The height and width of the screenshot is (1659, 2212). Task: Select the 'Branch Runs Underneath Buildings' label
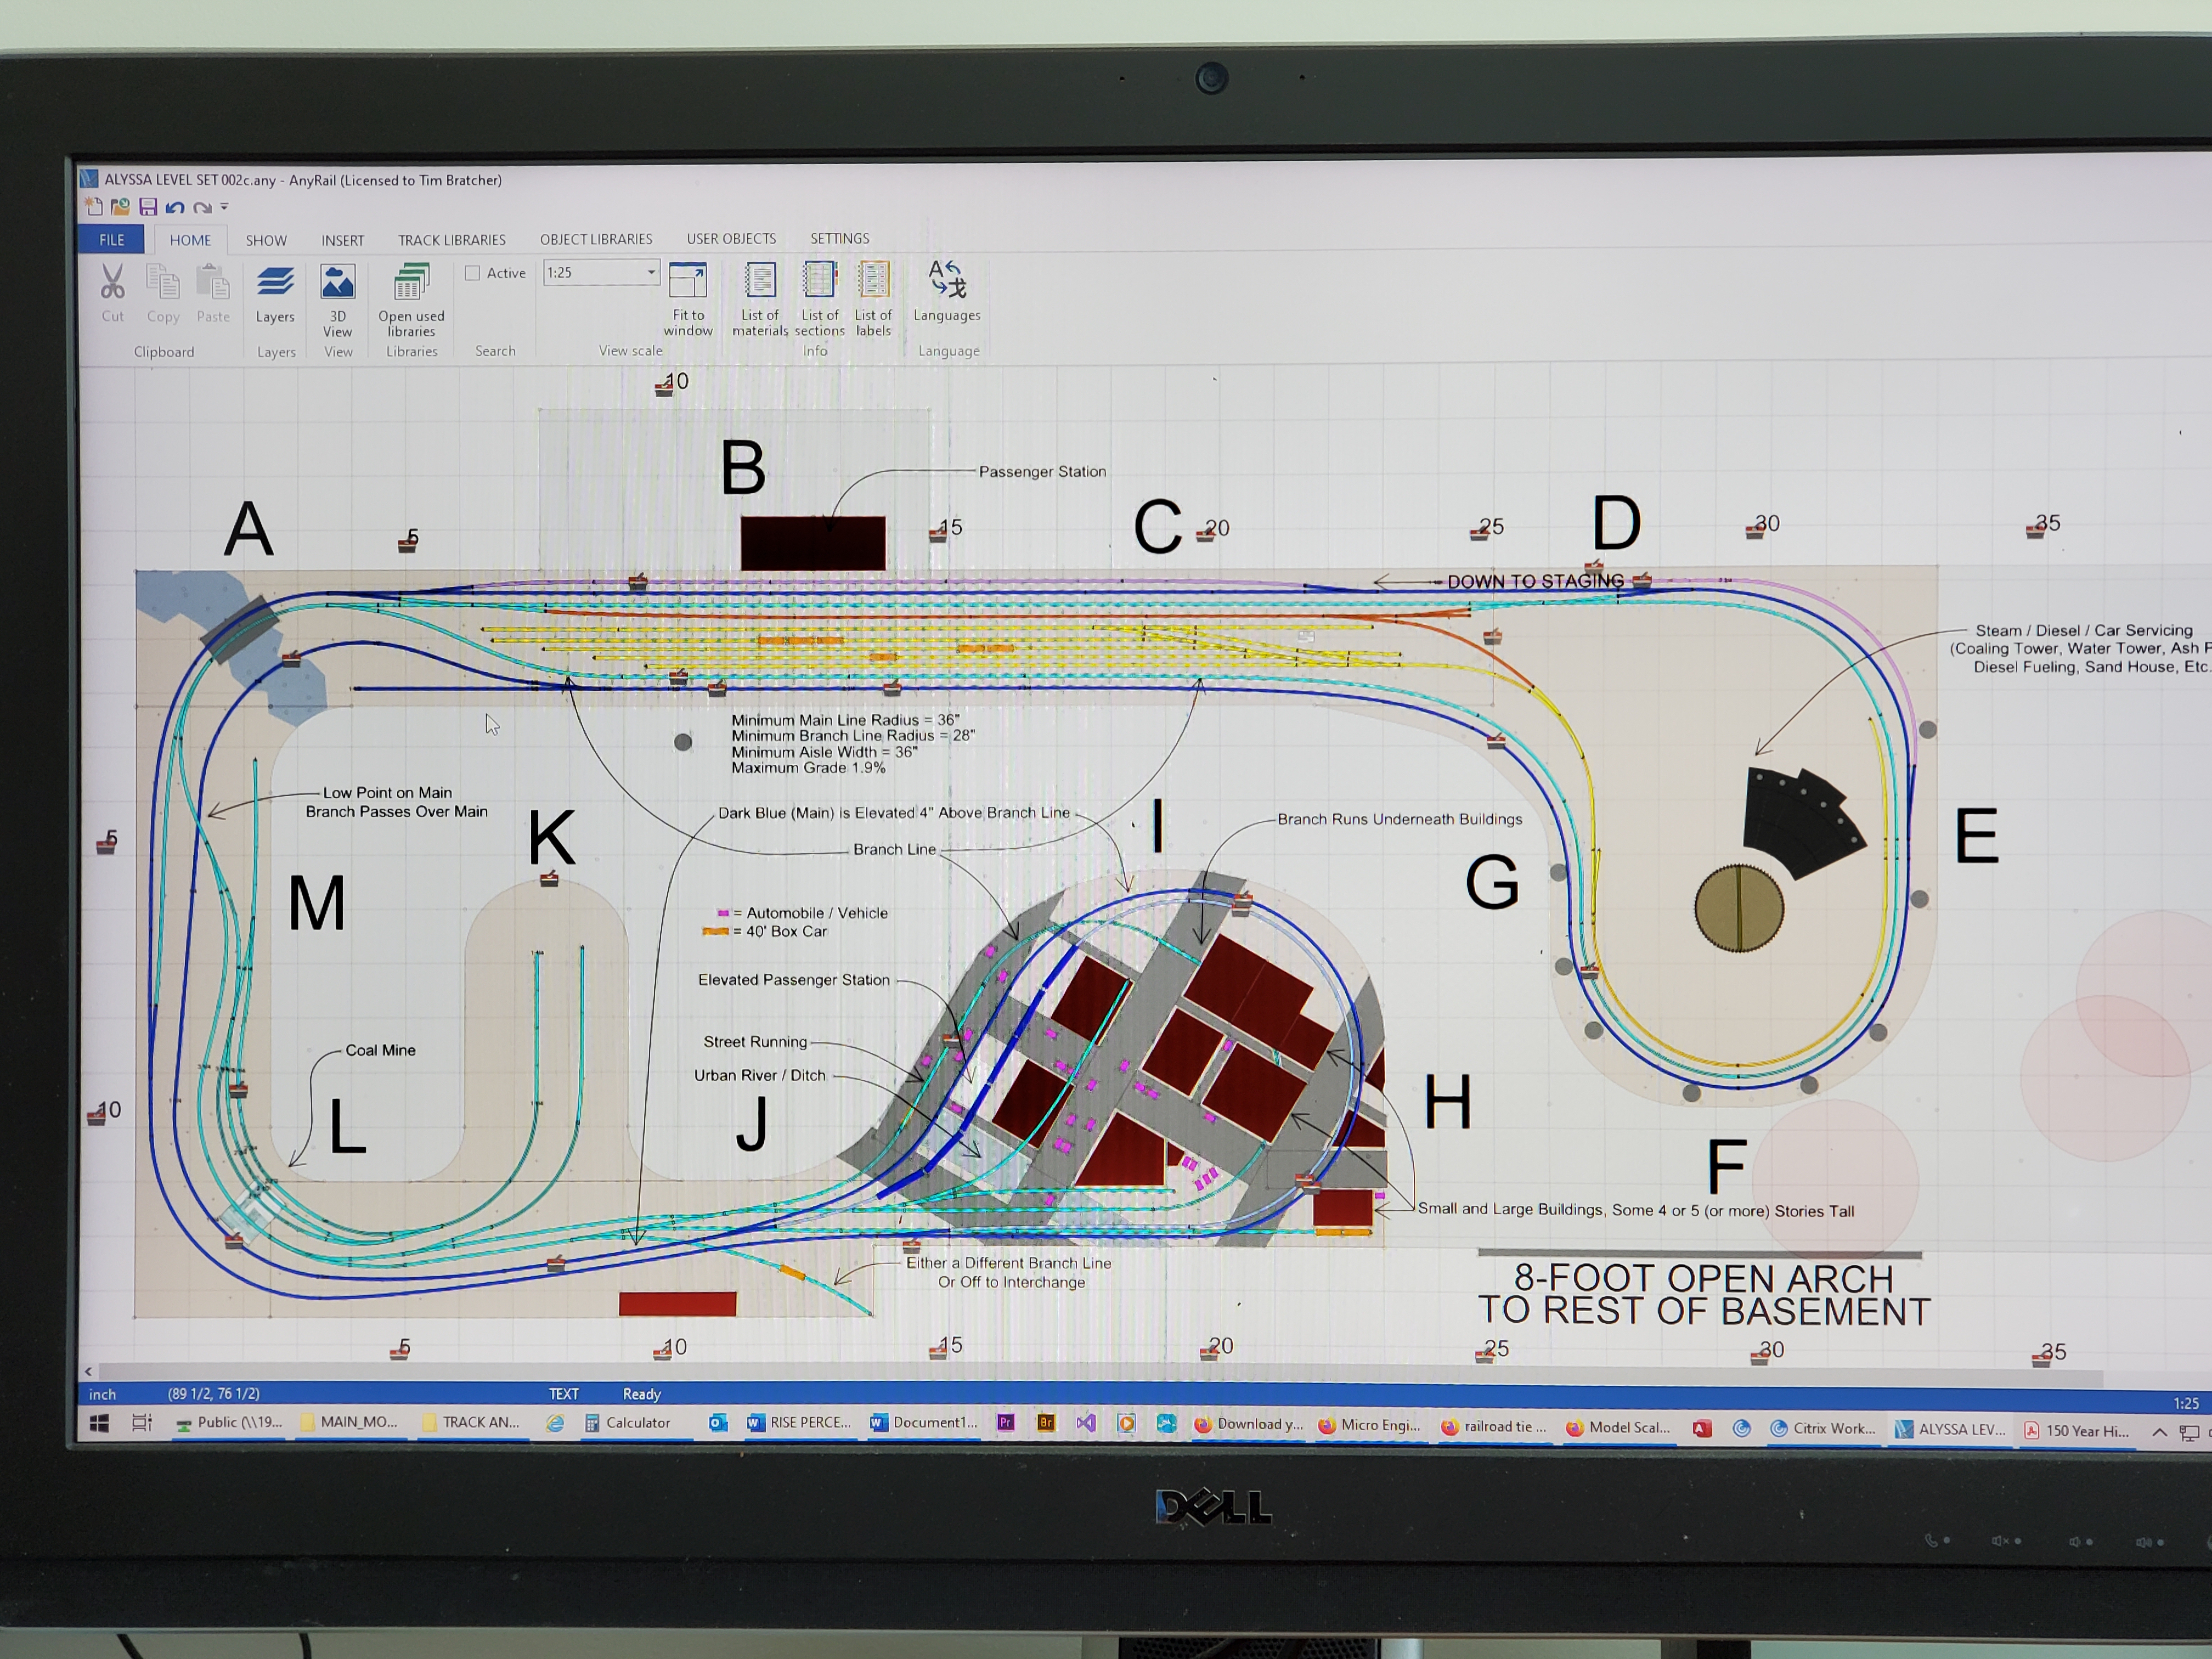click(1400, 819)
